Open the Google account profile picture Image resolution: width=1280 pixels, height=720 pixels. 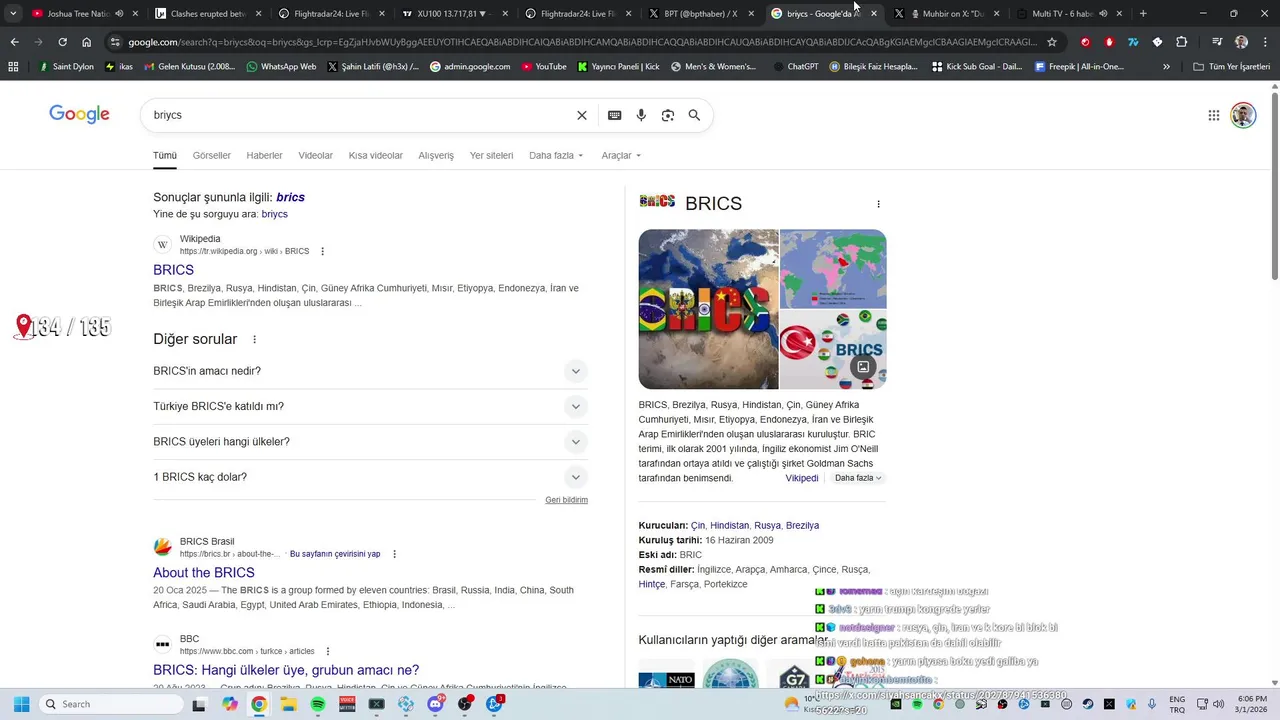pos(1243,115)
